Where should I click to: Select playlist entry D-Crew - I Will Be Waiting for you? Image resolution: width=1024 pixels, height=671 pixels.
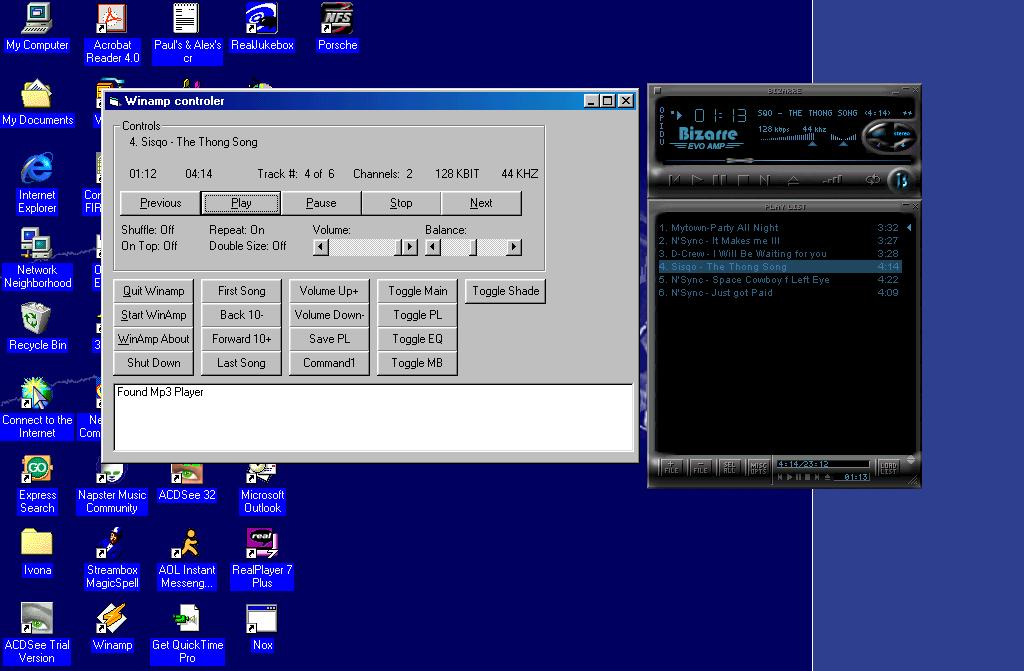778,254
